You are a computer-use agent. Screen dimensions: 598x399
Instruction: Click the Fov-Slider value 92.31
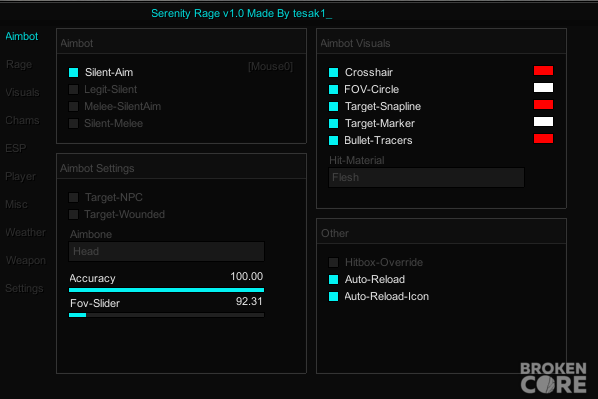click(249, 301)
